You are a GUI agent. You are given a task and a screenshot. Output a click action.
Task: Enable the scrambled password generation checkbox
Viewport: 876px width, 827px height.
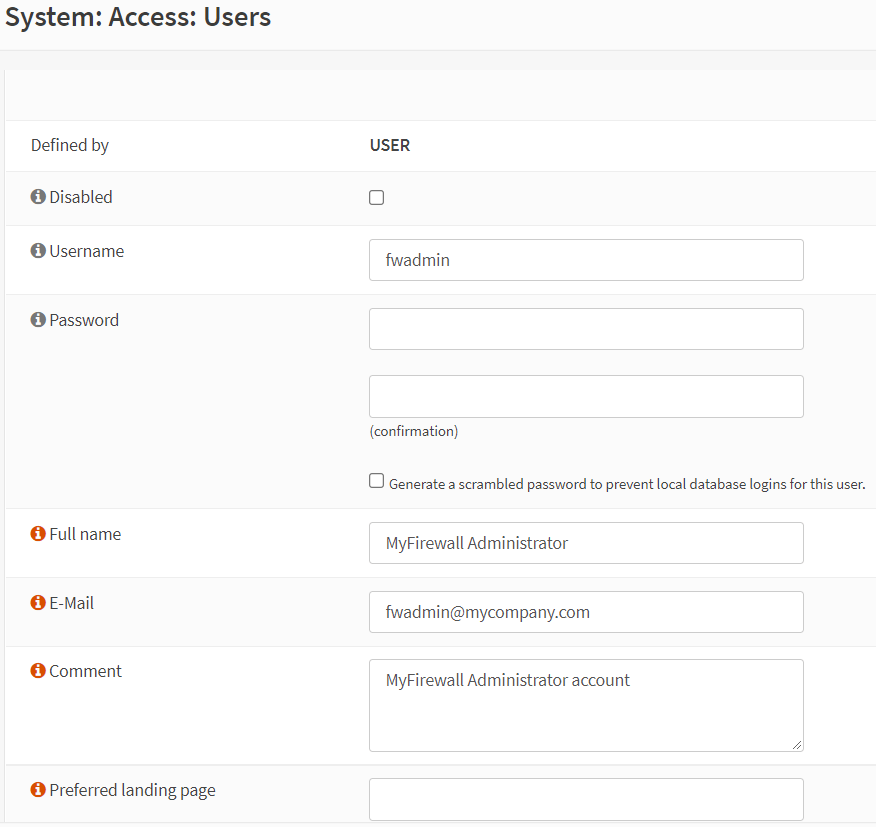click(376, 481)
